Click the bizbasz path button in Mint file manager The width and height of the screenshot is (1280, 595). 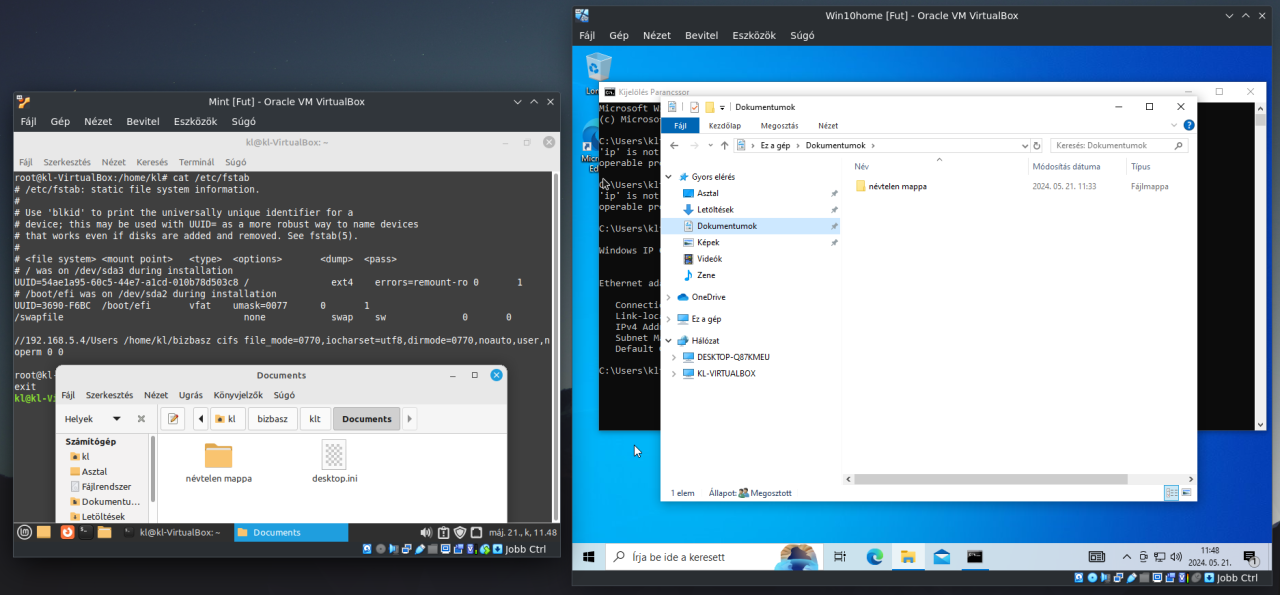(x=272, y=419)
